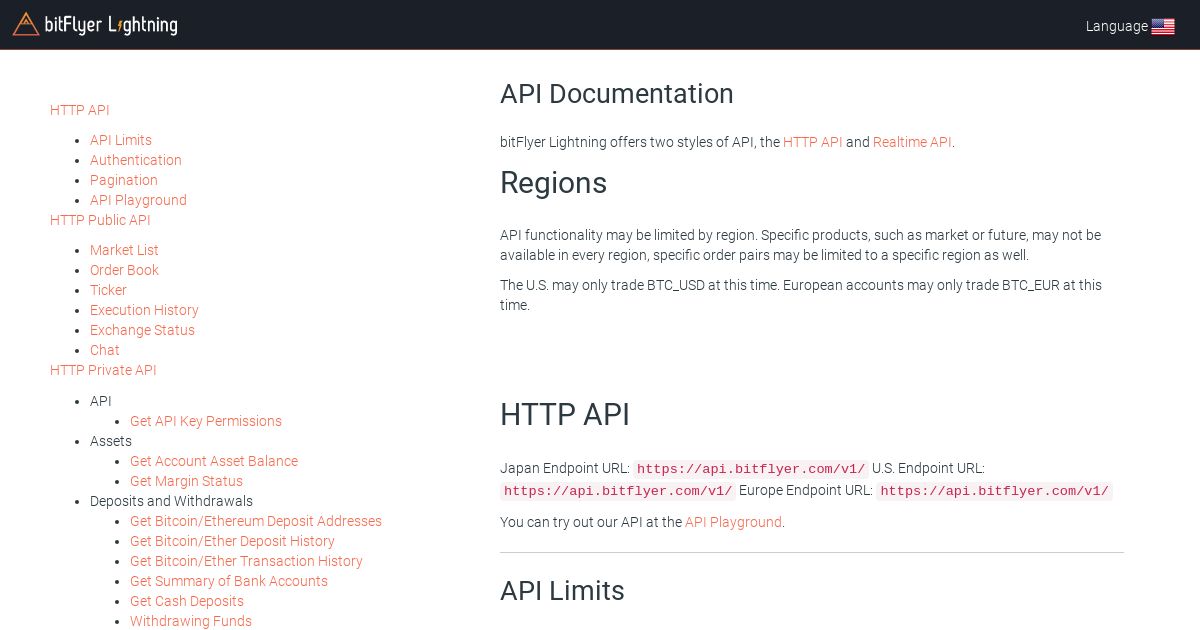Screen dimensions: 1200x630
Task: Click the large HTTP API heading
Action: pos(565,414)
